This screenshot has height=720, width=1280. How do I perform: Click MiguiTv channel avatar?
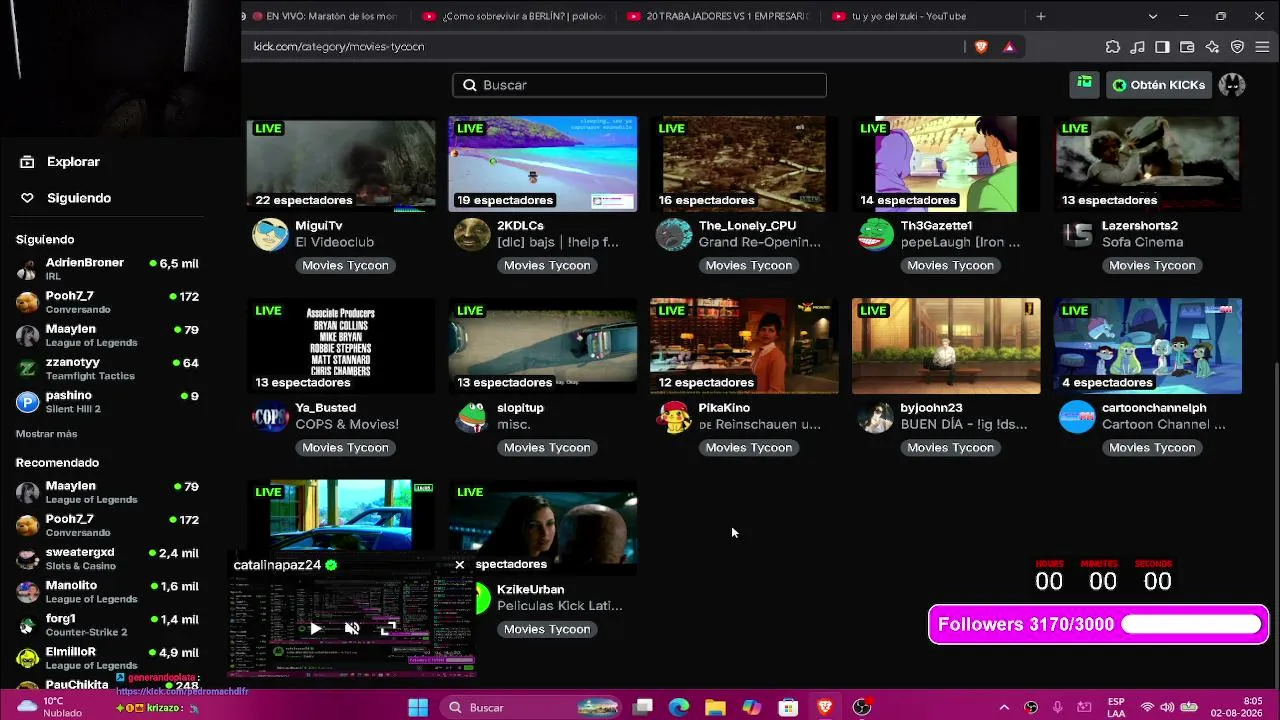270,234
